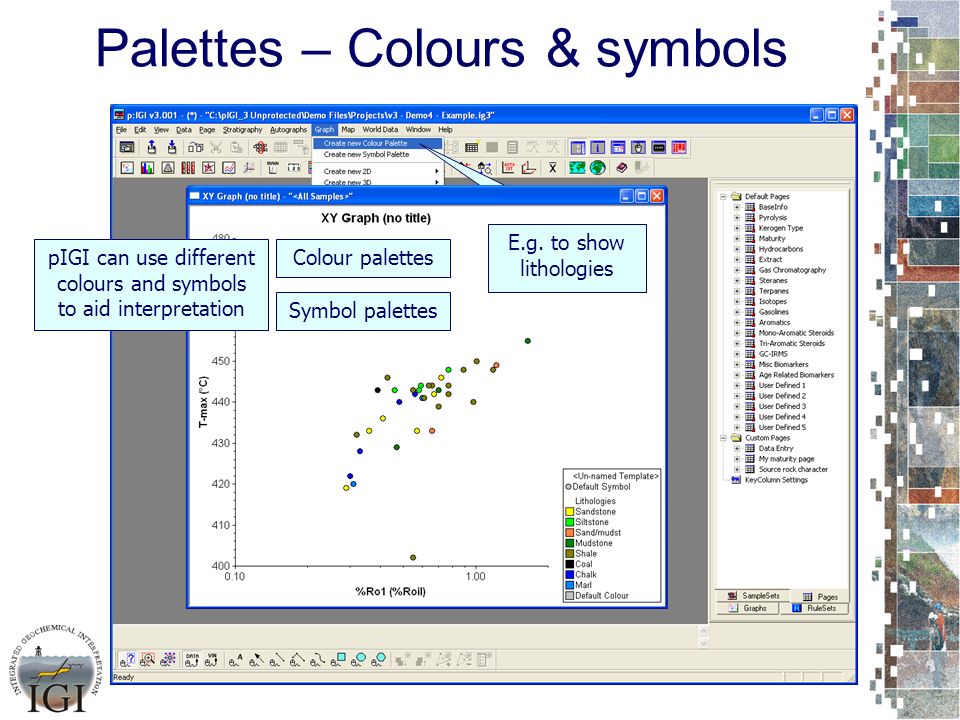Image resolution: width=960 pixels, height=720 pixels.
Task: Expand the Pyrolysis page node
Action: [x=737, y=217]
